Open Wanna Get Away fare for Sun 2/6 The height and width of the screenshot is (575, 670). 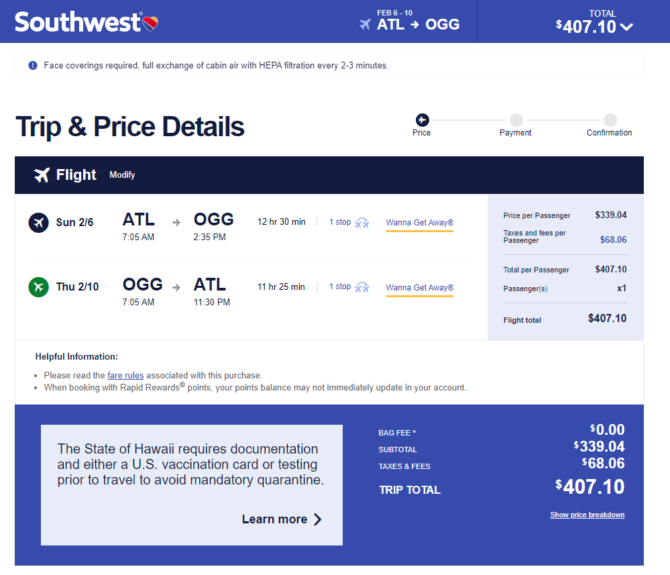(420, 223)
